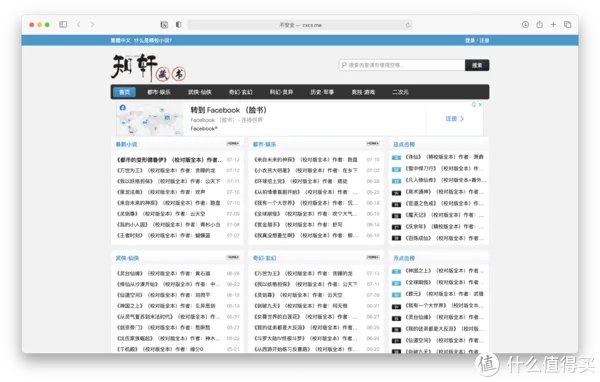
Task: Click the privacy shield icon beside address bar
Action: click(x=179, y=24)
